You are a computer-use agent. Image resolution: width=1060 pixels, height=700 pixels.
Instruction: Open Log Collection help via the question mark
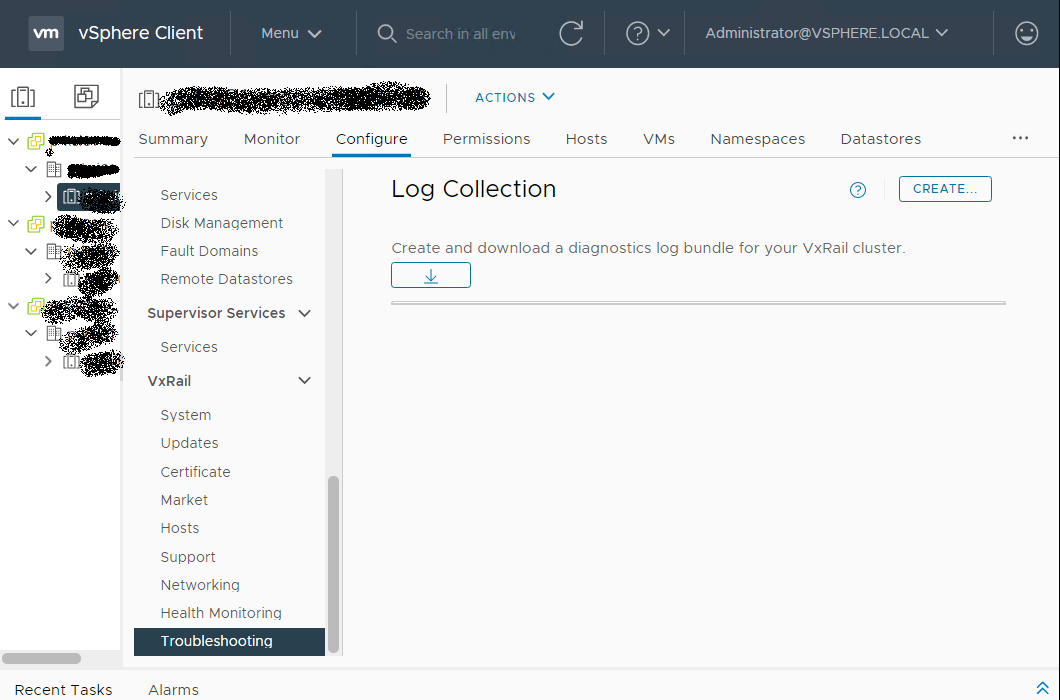857,189
